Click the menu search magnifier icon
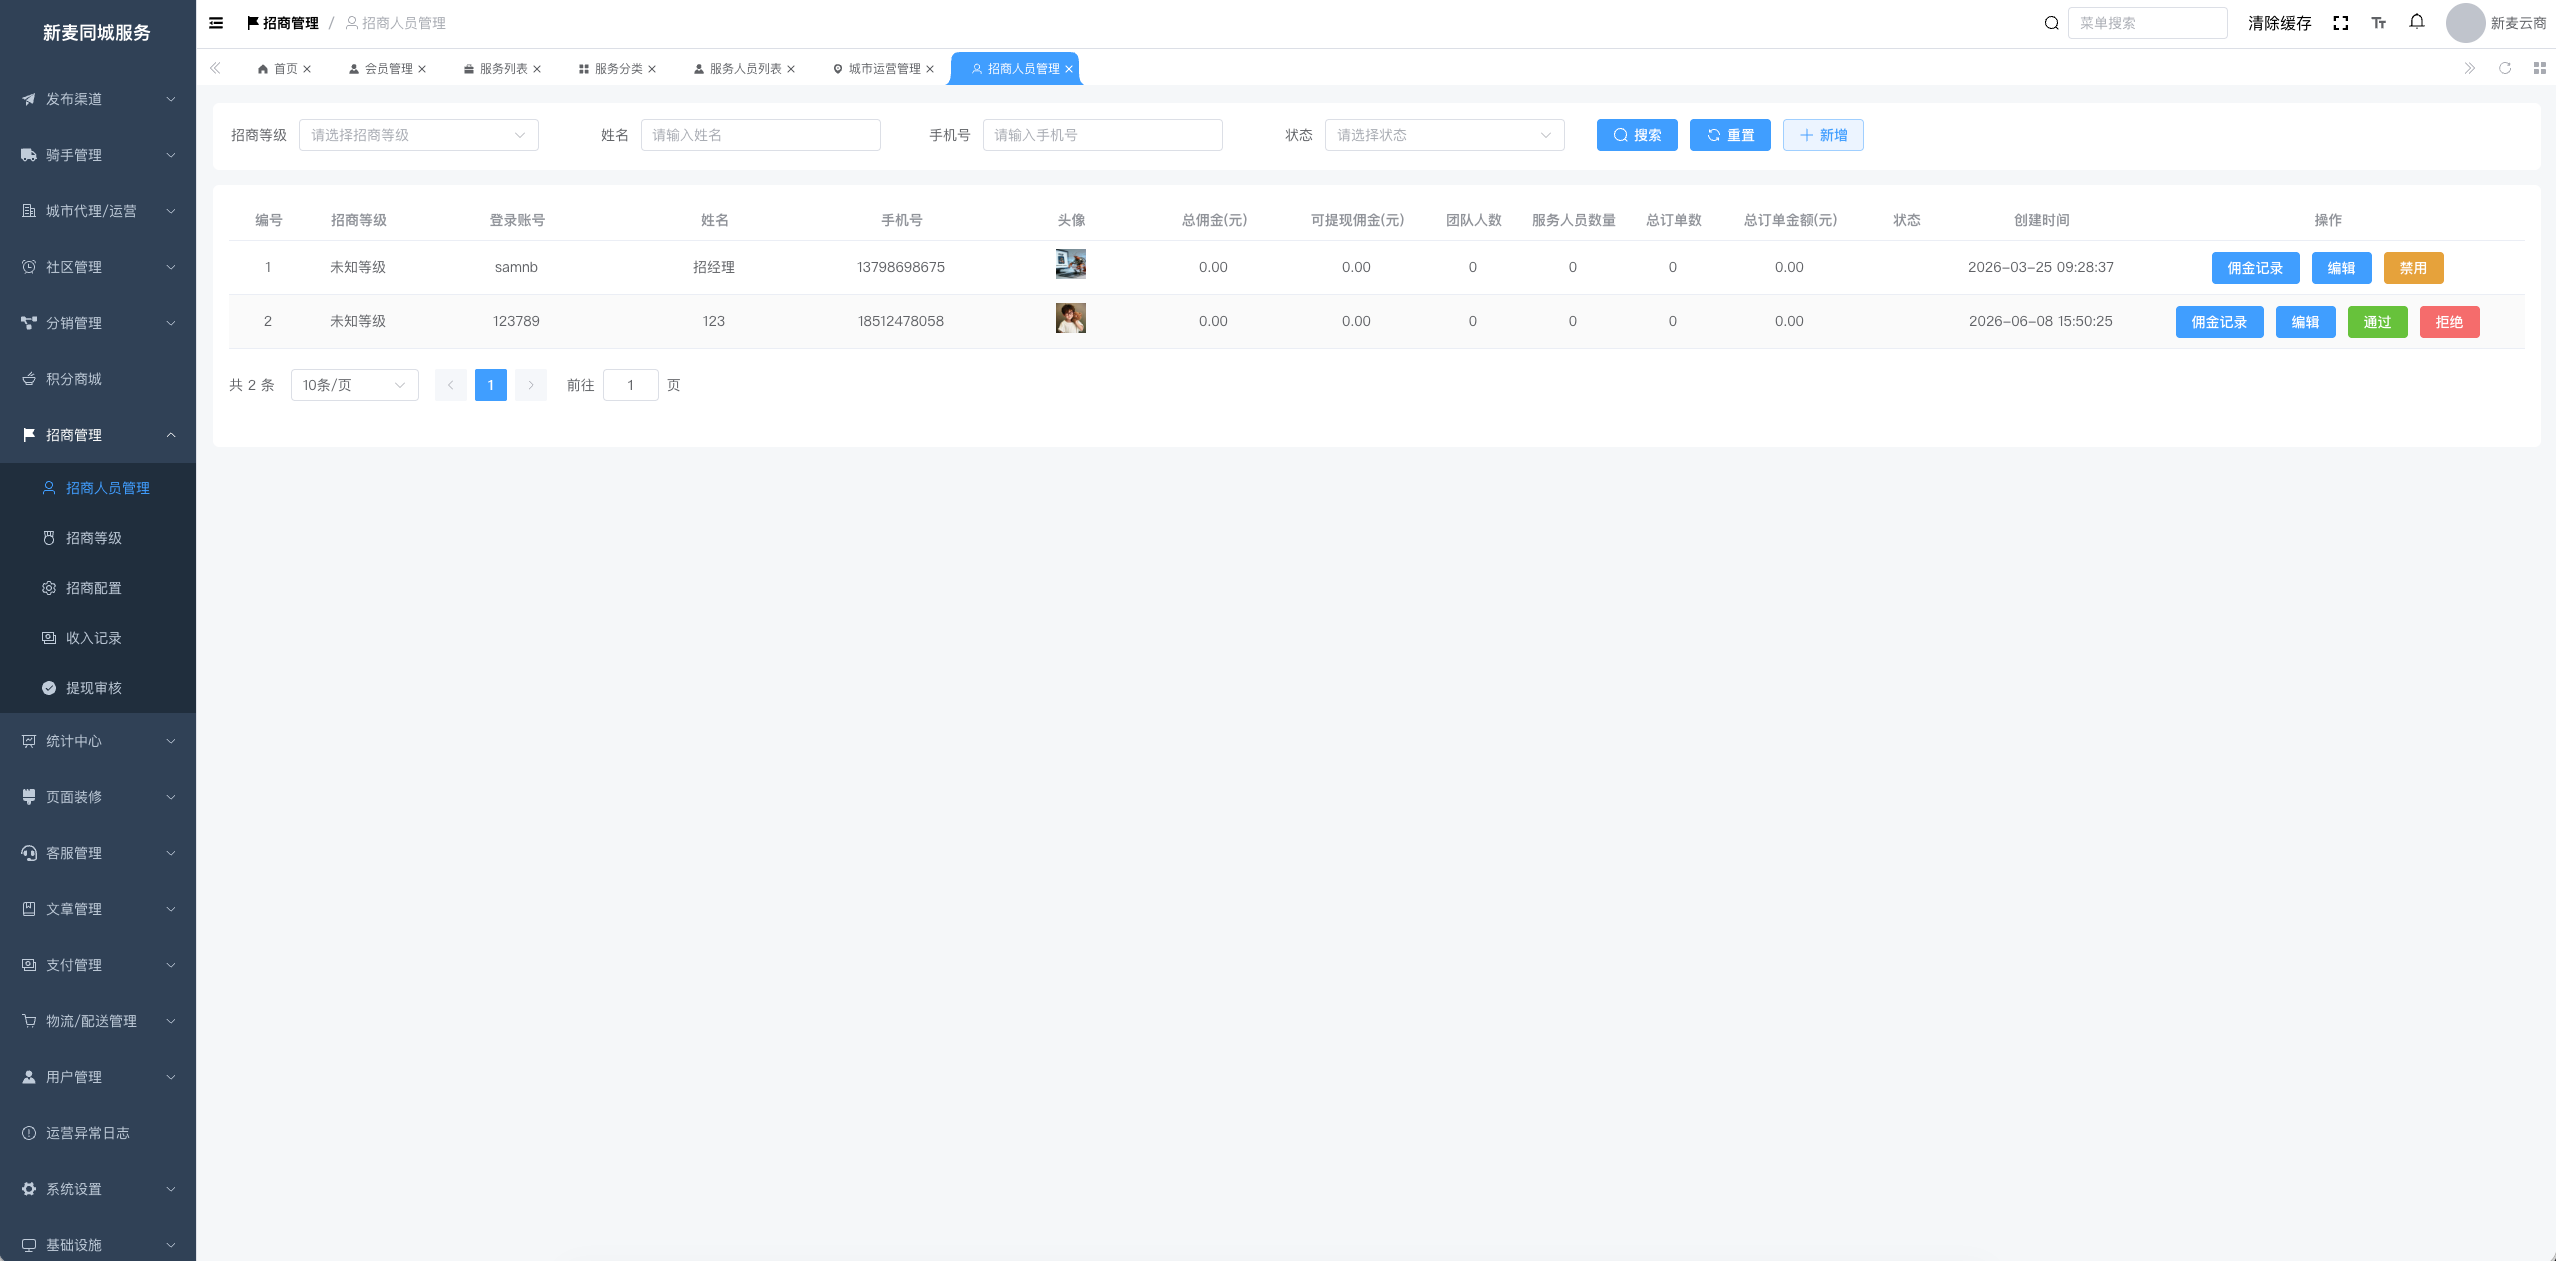Viewport: 2556px width, 1261px height. click(x=2051, y=23)
